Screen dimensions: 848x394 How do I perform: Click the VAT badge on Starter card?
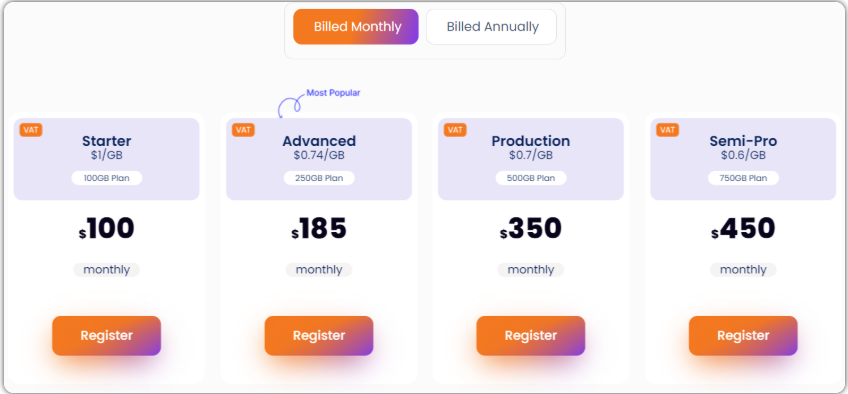click(x=31, y=130)
